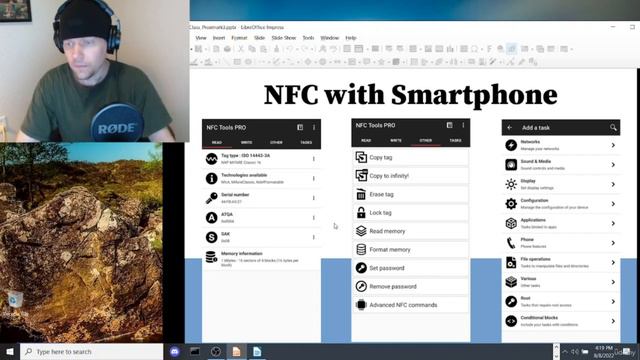Click the Windows Start button
The width and height of the screenshot is (640, 360).
coord(10,351)
